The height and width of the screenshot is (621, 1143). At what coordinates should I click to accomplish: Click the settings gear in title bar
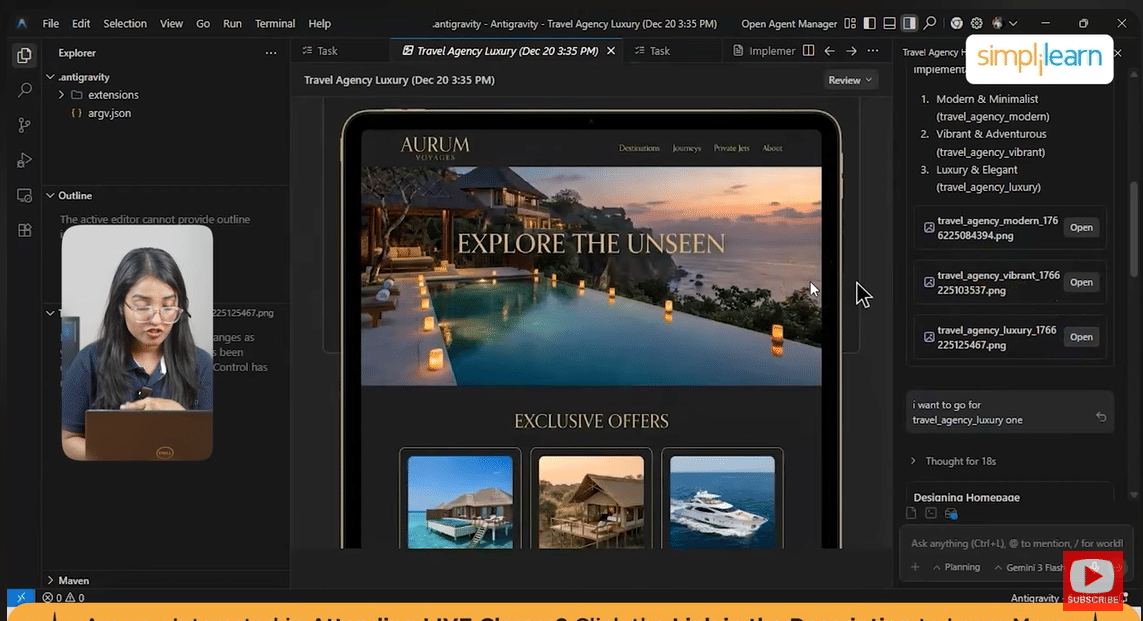coord(977,23)
